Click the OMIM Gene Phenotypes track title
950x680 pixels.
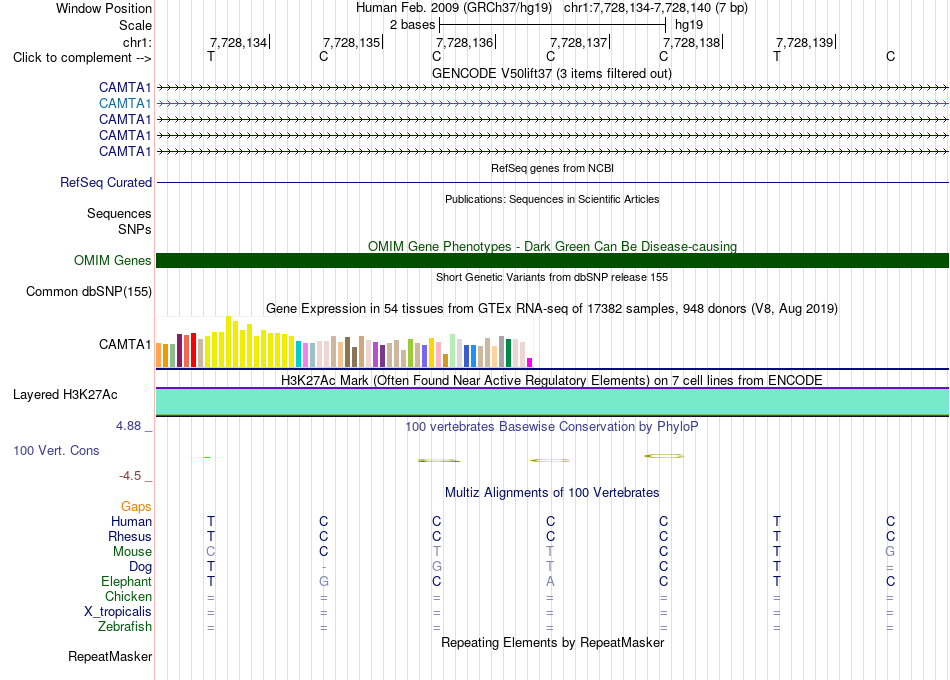tap(553, 246)
